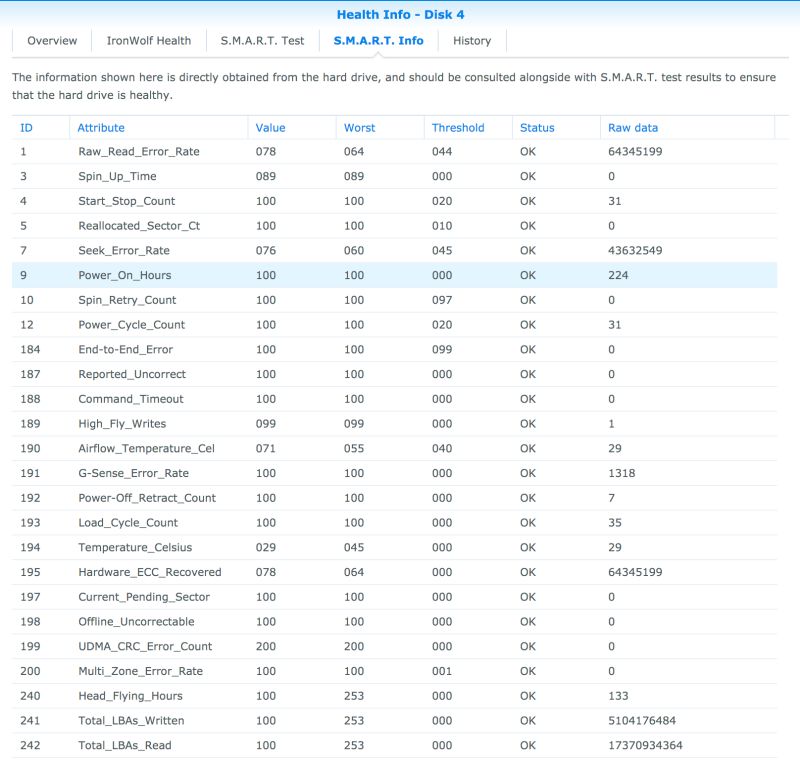The image size is (800, 769).
Task: Sort by the Status column header
Action: 556,128
